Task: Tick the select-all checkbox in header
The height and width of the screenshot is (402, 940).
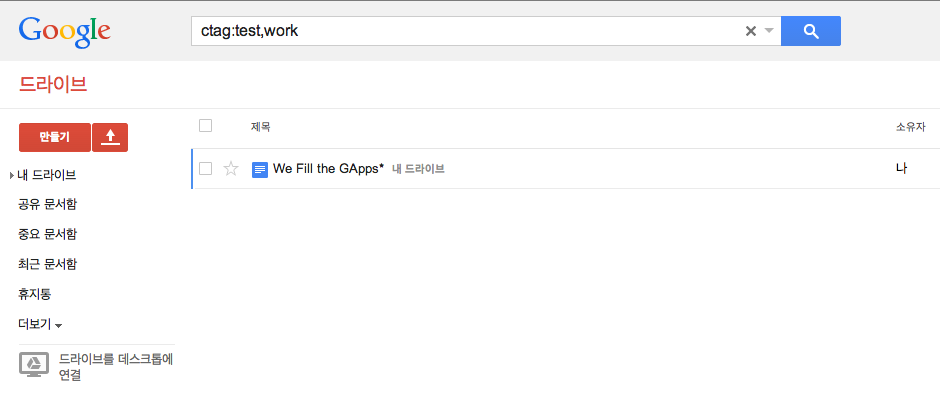Action: (x=206, y=126)
